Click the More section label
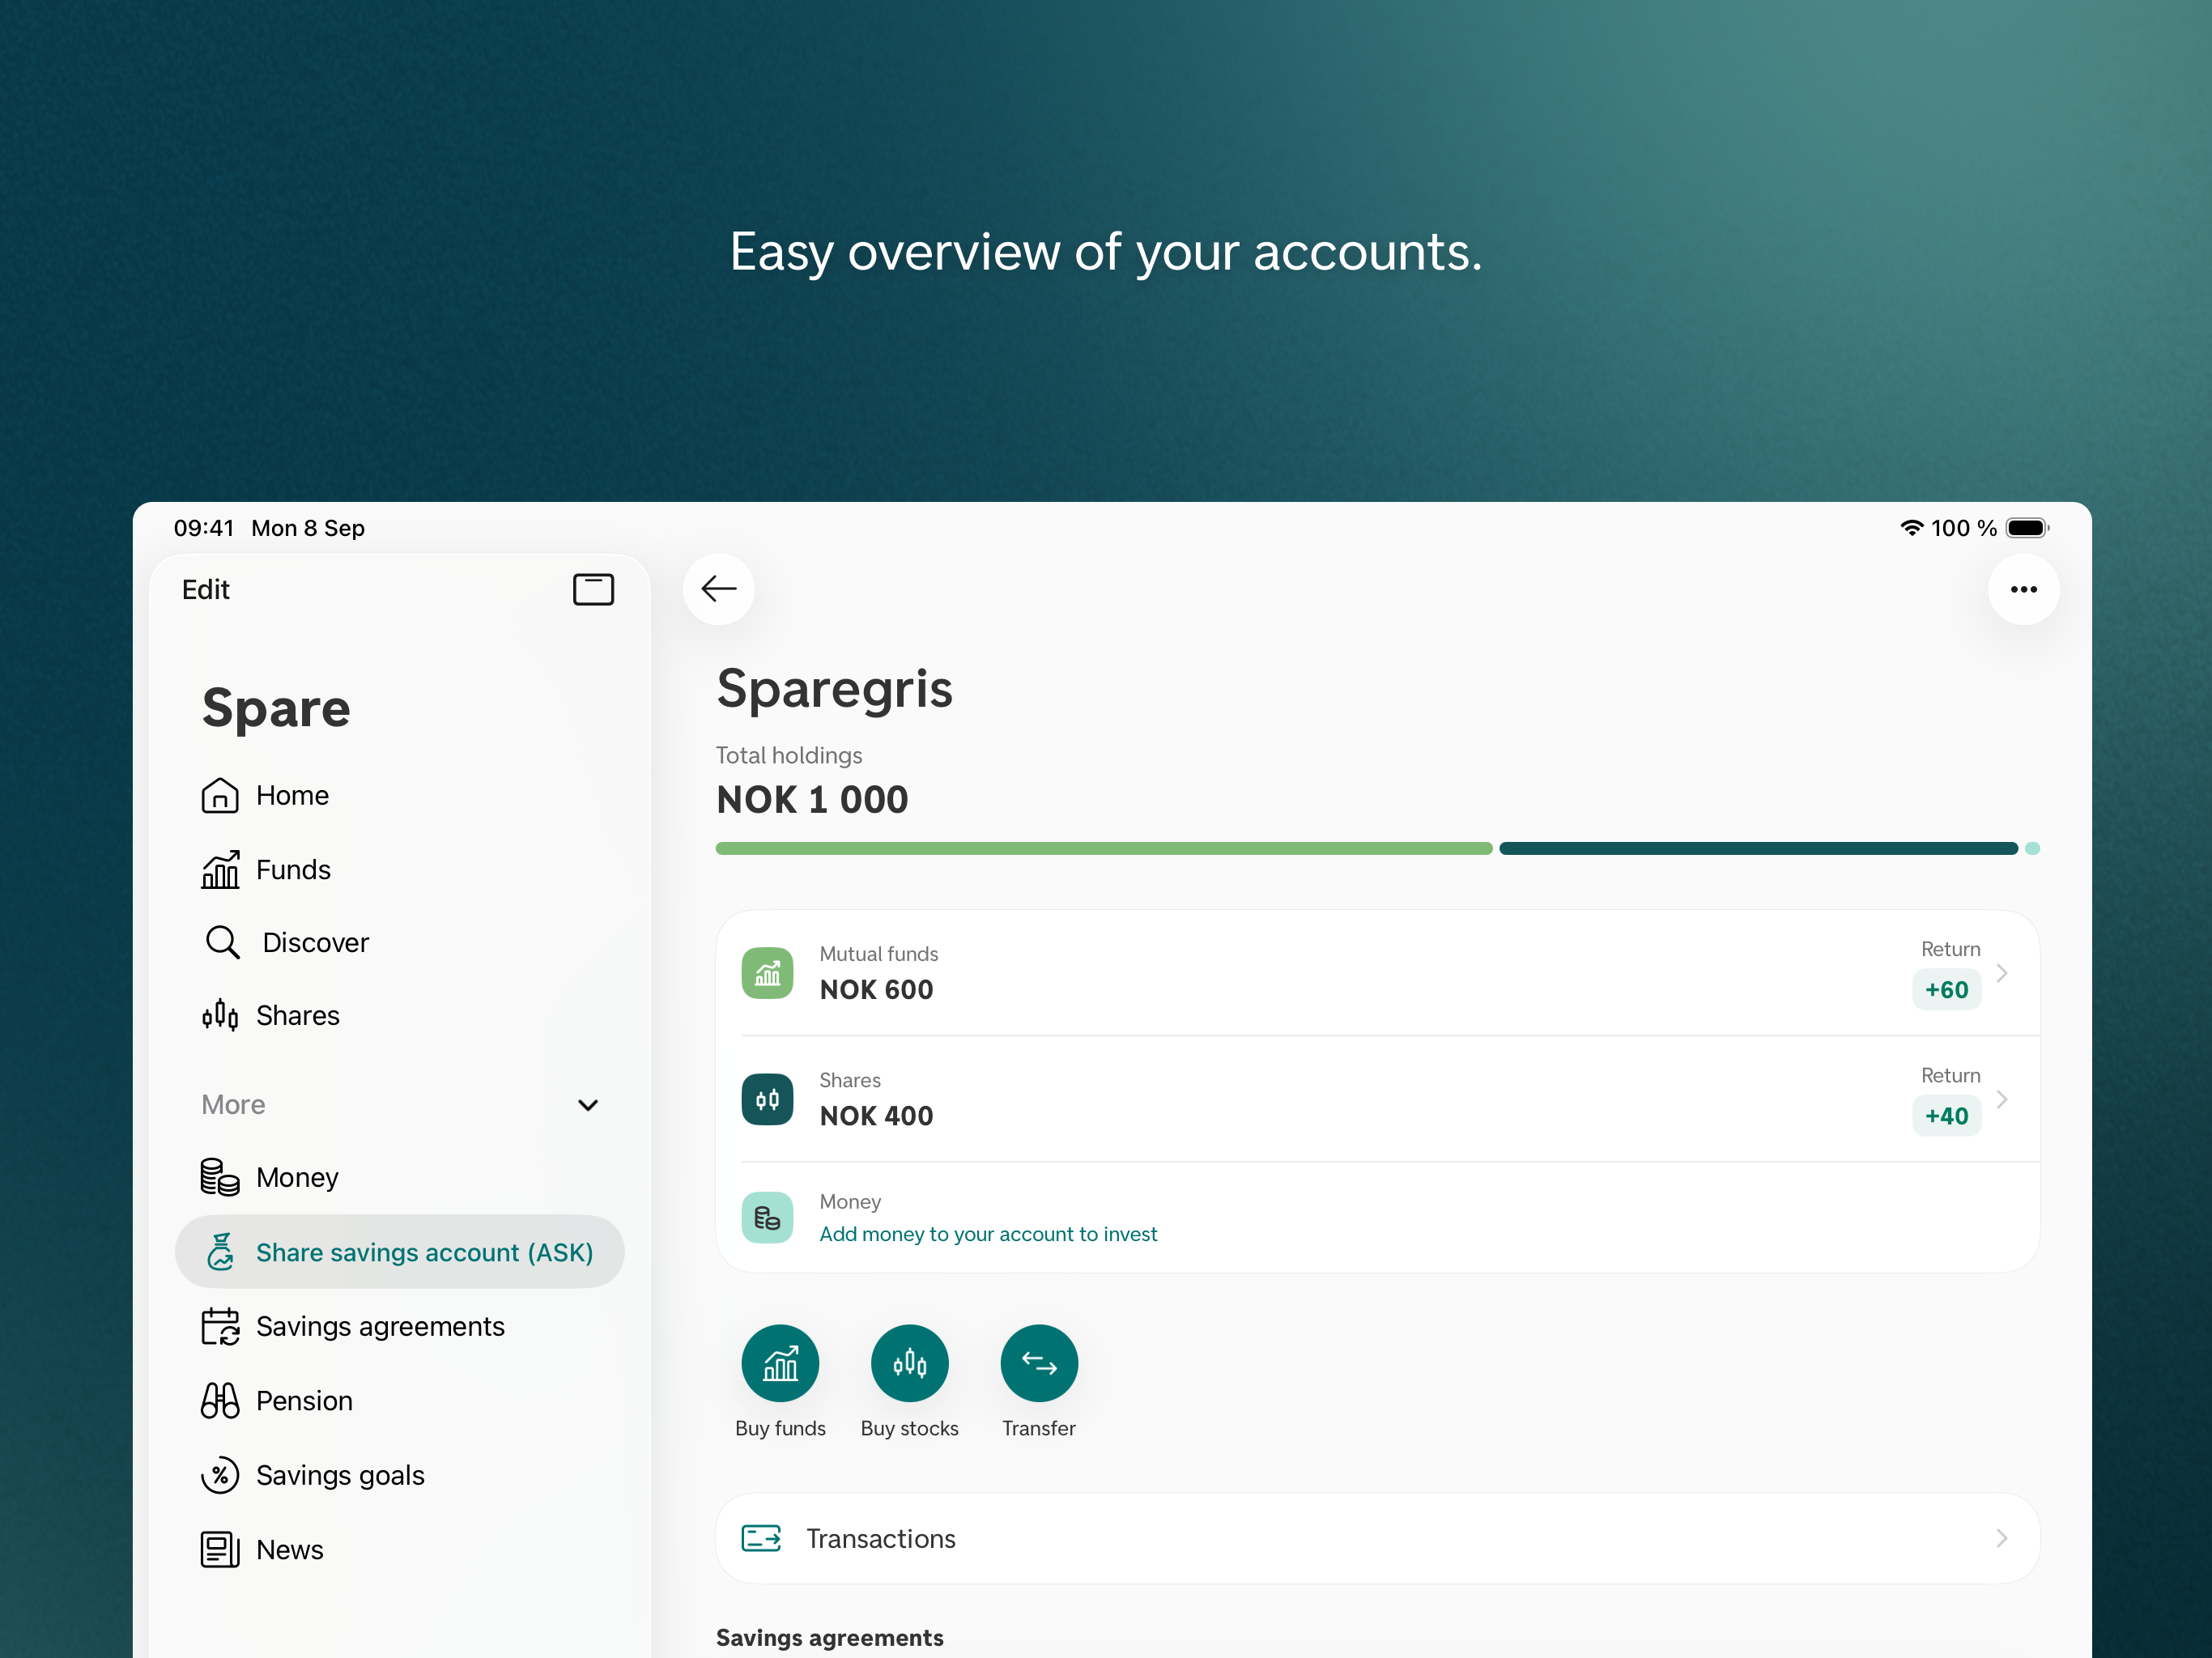The width and height of the screenshot is (2212, 1658). (x=233, y=1105)
